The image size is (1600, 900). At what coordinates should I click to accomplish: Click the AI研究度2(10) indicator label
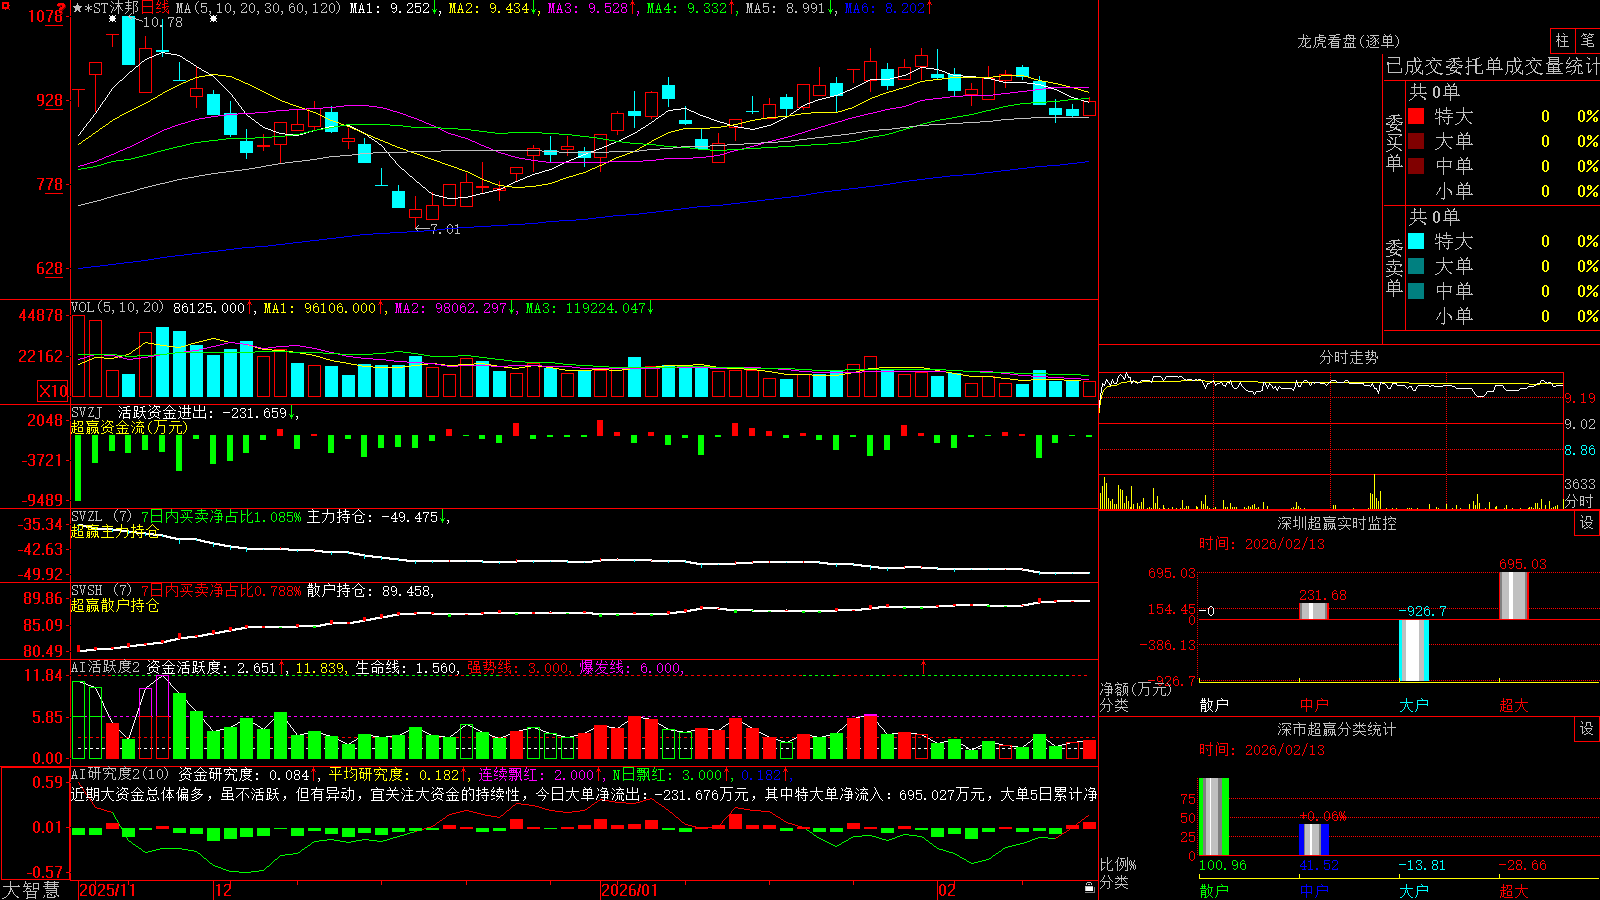[121, 774]
